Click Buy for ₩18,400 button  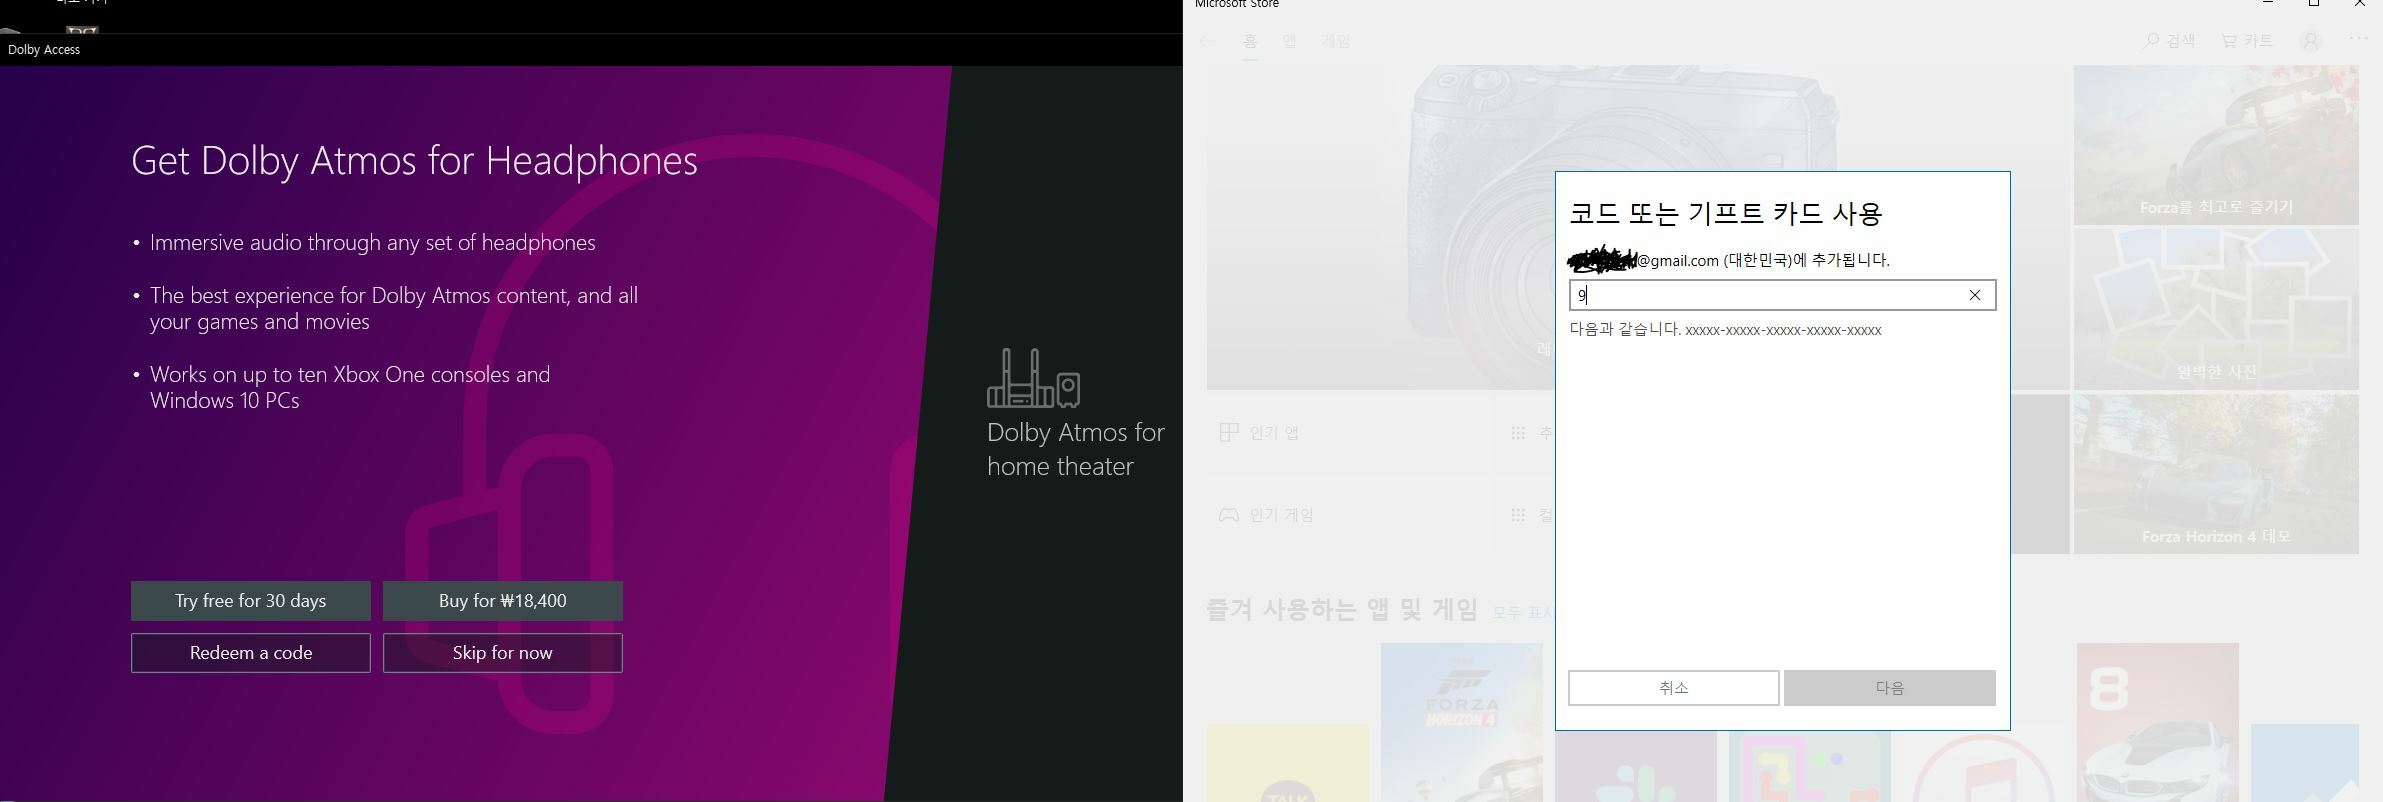[x=503, y=601]
